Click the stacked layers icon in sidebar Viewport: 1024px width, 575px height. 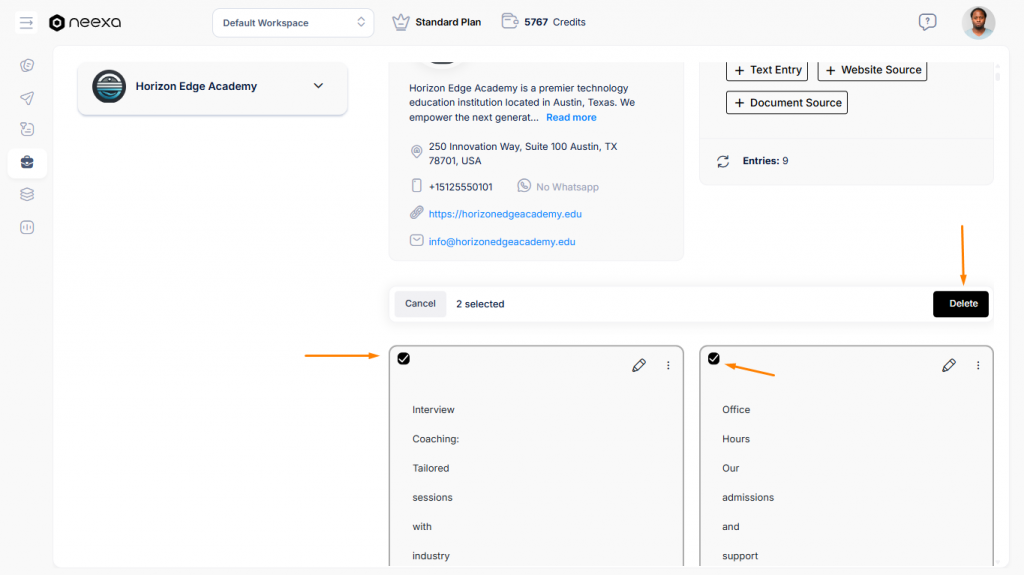coord(27,195)
